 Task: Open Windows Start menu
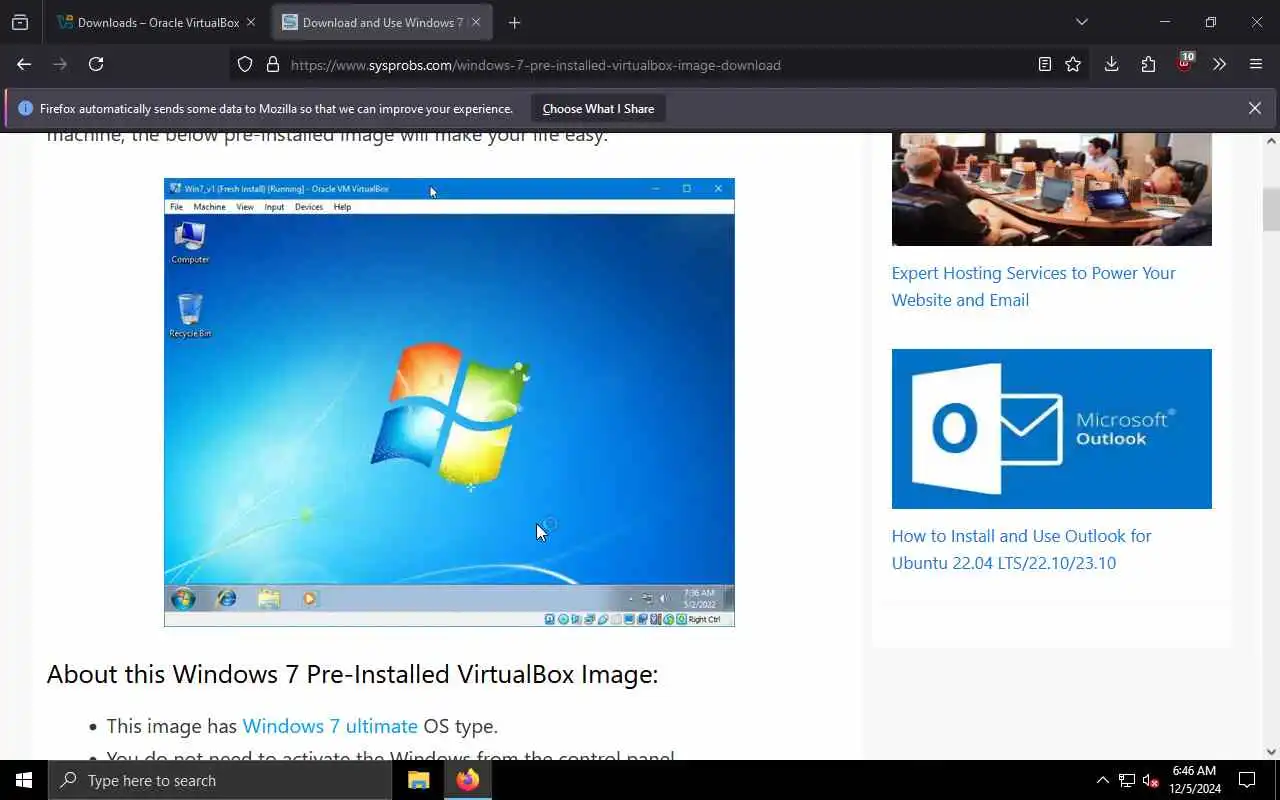point(24,780)
